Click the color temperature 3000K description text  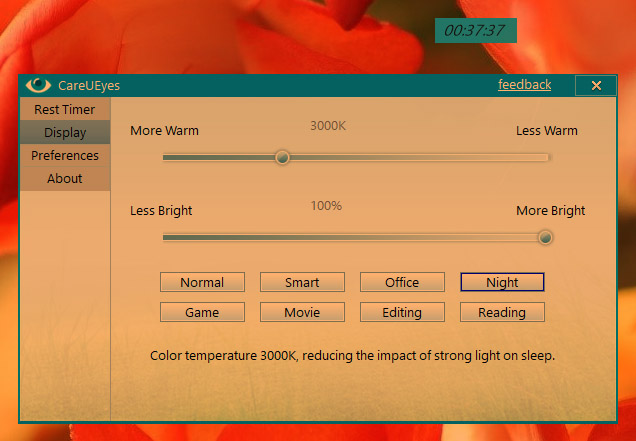[352, 356]
